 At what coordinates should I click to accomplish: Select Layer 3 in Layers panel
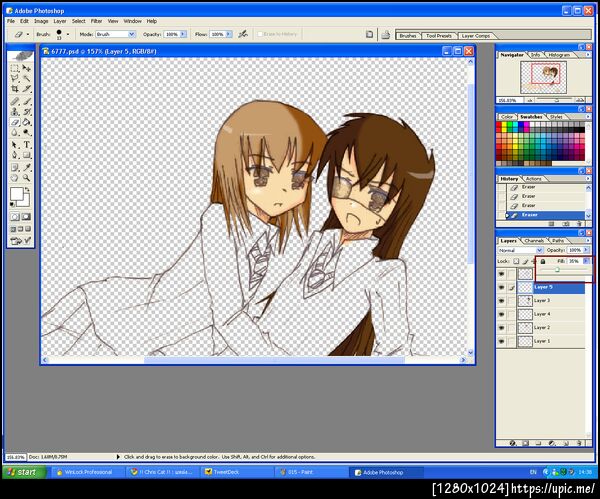point(551,301)
